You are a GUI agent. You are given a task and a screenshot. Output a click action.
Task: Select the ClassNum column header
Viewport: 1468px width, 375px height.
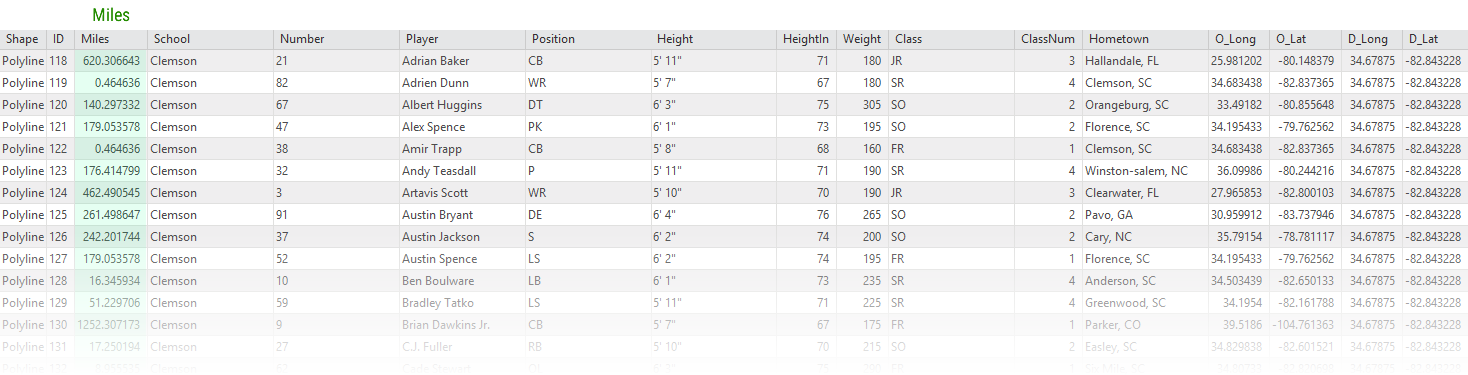[1048, 39]
